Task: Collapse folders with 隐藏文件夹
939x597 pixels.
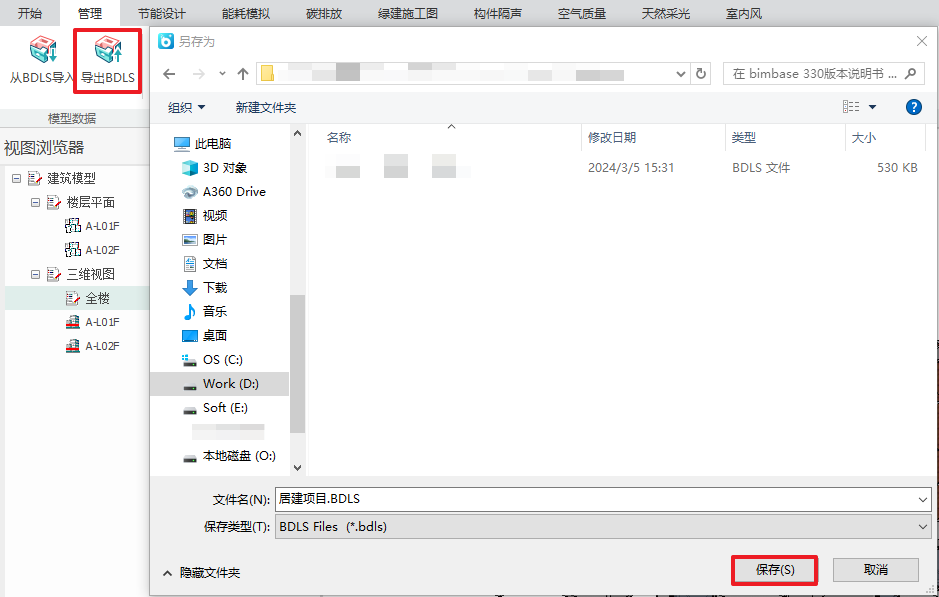Action: [x=201, y=573]
